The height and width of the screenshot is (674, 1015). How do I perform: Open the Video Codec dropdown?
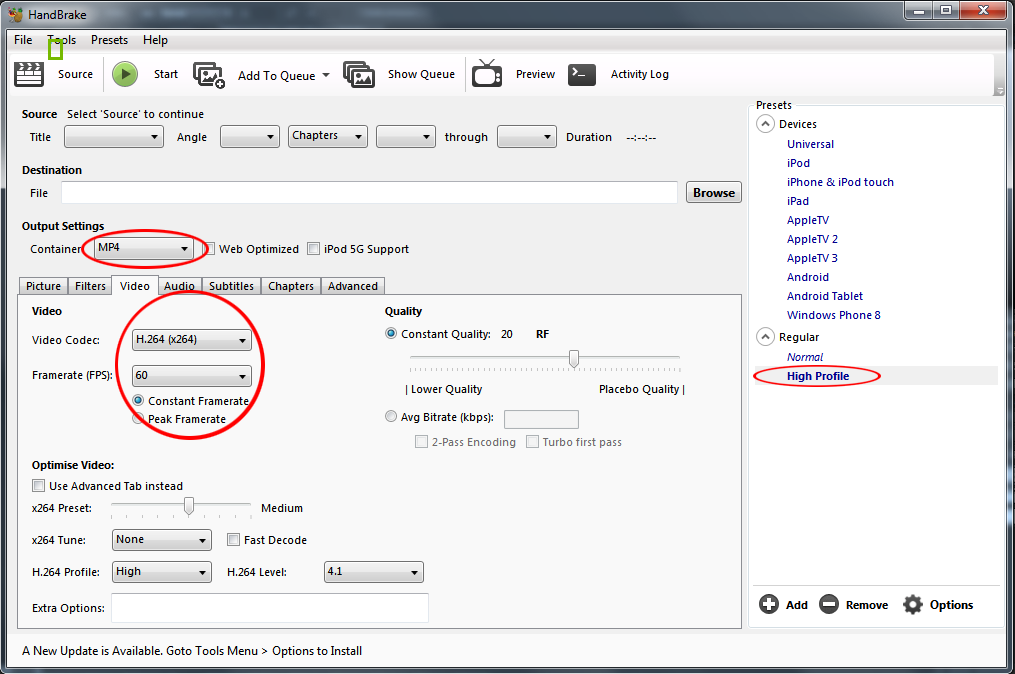pos(192,340)
